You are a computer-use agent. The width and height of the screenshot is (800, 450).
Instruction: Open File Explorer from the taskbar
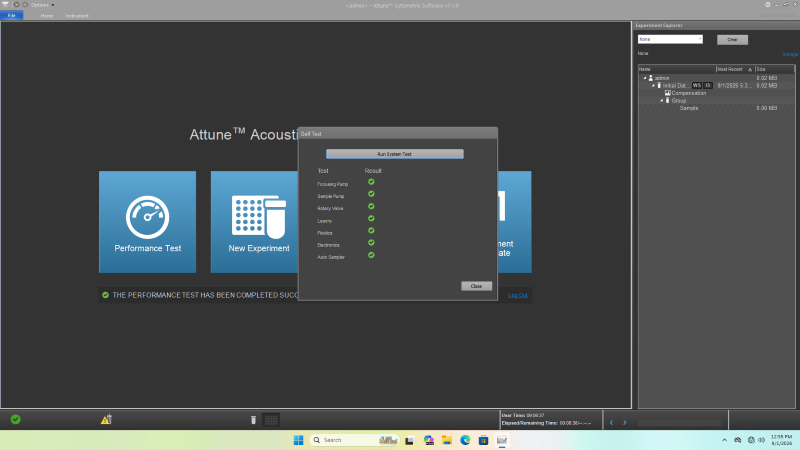pyautogui.click(x=447, y=440)
